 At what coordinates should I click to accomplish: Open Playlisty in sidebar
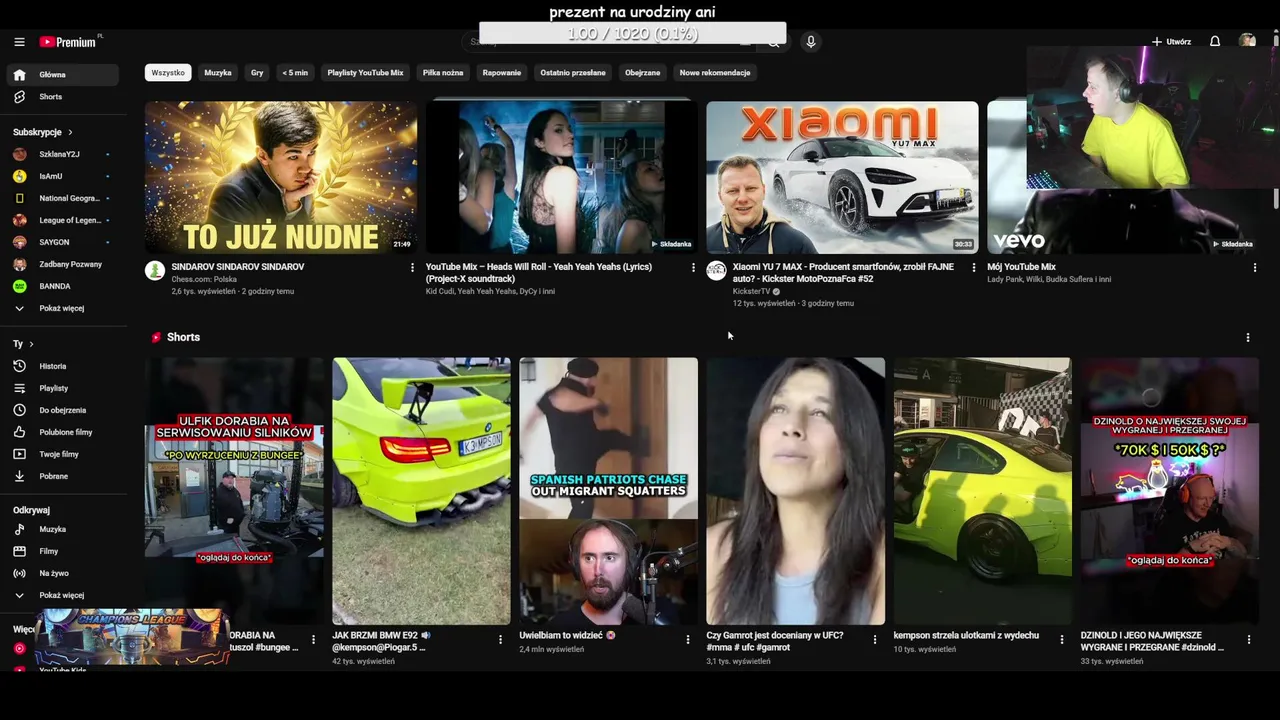[x=62, y=388]
